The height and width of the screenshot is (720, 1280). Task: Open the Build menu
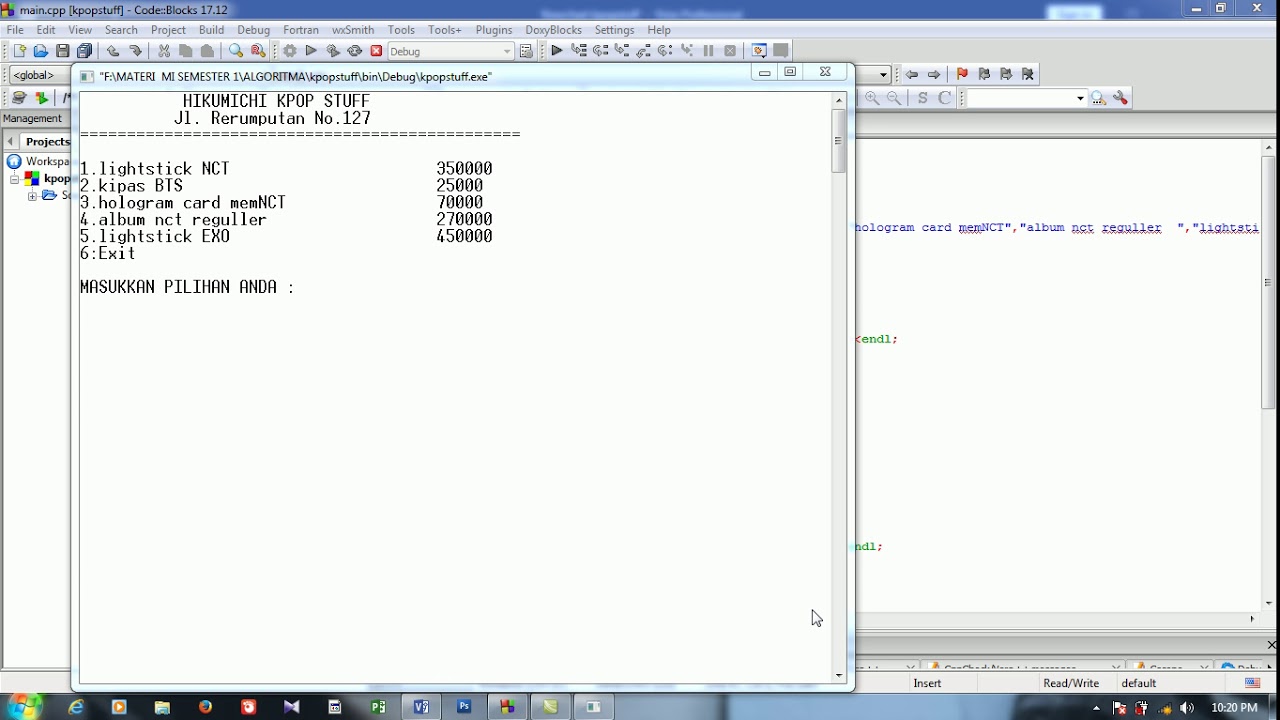[211, 30]
